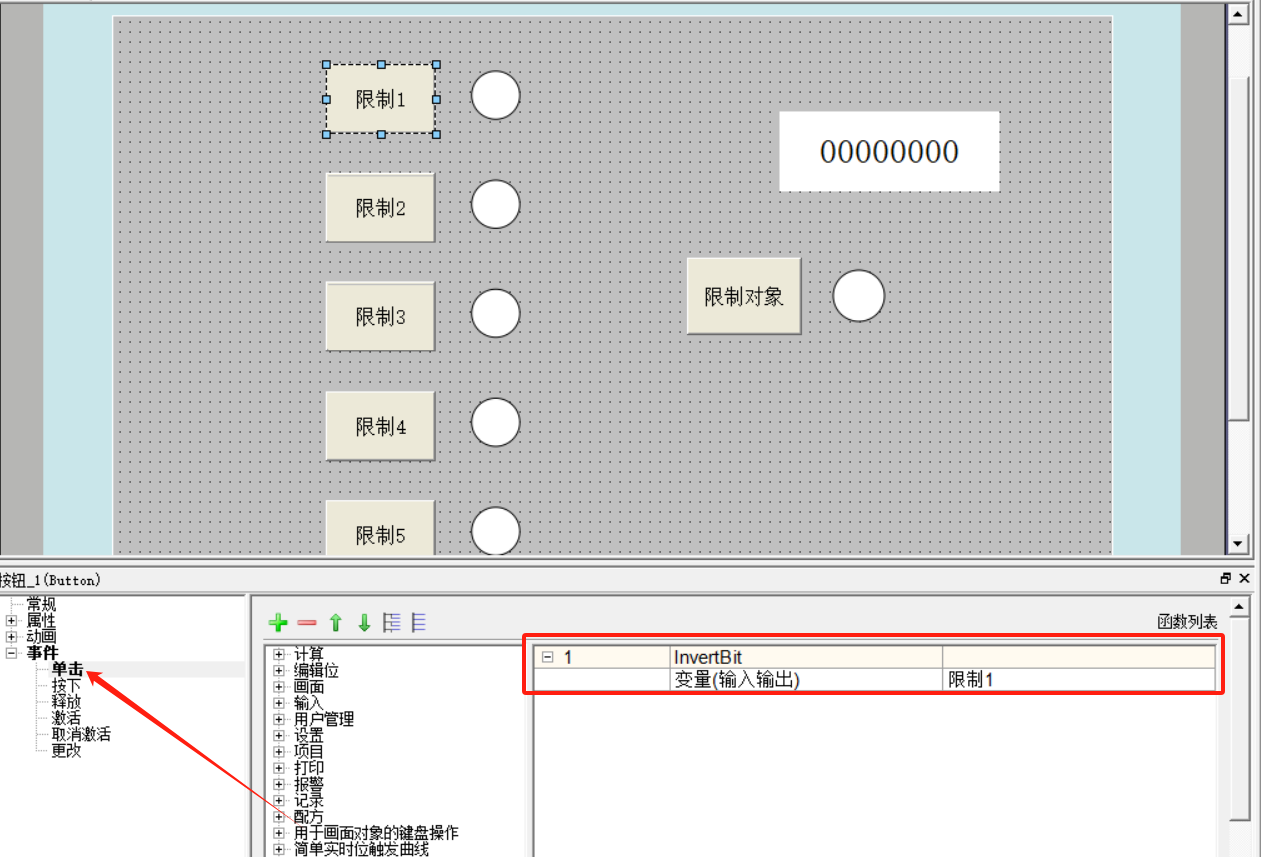Screen dimensions: 1261x857
Task: Select the circle indicator next to 限制2
Action: tap(496, 205)
